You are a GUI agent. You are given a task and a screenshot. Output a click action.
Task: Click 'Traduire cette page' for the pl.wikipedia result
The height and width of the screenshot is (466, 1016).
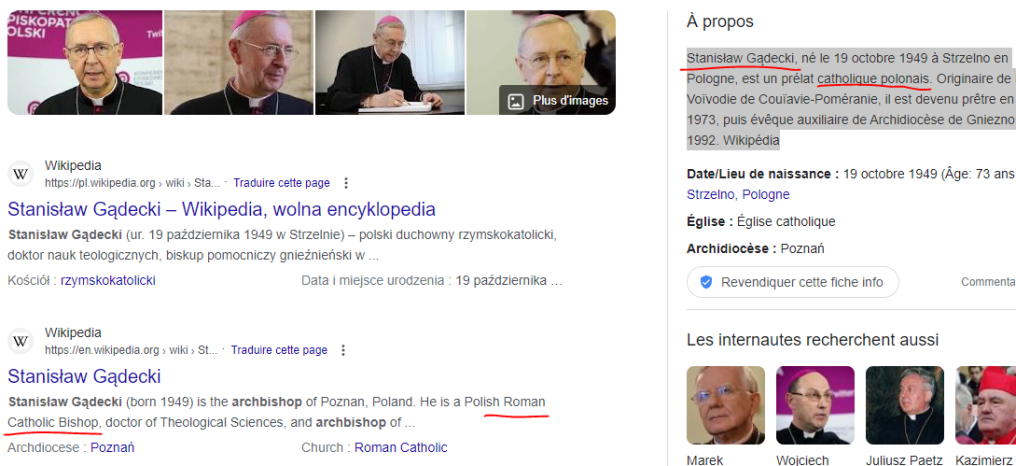pyautogui.click(x=281, y=183)
